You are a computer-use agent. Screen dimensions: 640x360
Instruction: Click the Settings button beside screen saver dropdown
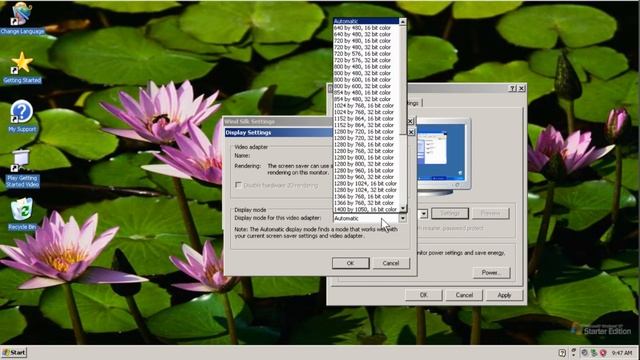450,213
